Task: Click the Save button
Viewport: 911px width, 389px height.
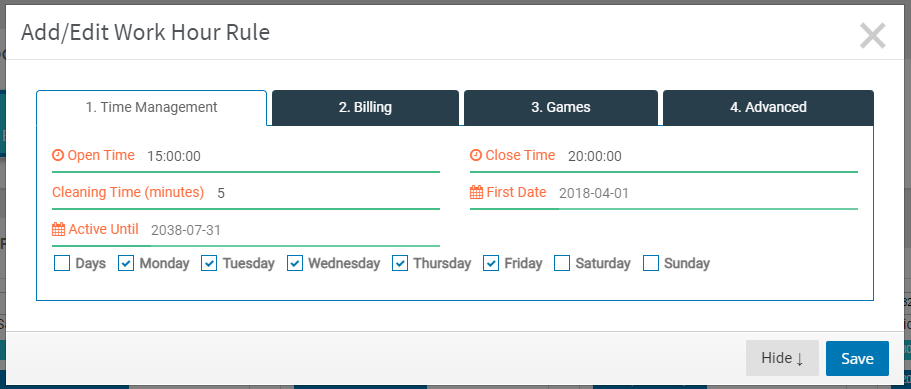Action: (x=858, y=358)
